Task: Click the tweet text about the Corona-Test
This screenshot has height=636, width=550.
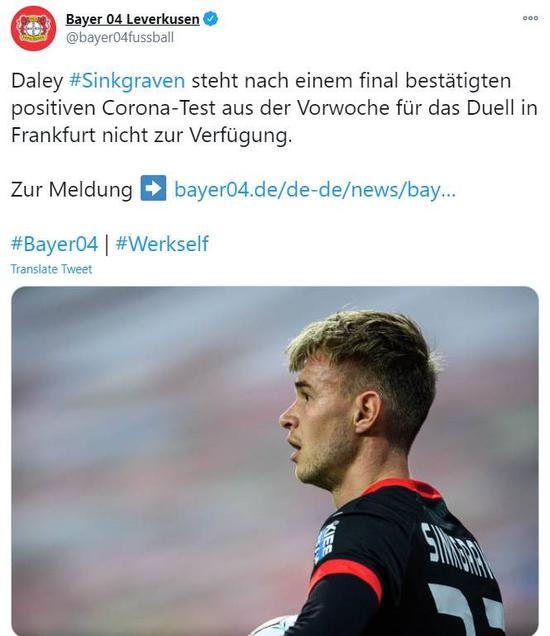Action: [274, 108]
